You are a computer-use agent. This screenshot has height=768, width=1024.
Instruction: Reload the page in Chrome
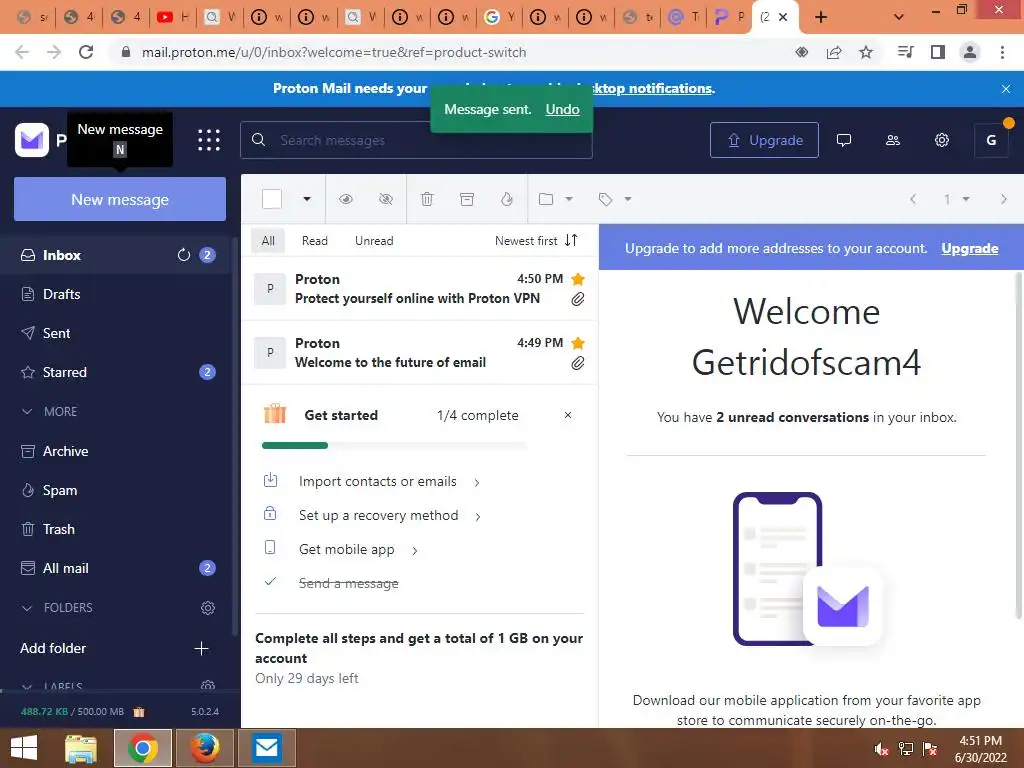coord(86,52)
